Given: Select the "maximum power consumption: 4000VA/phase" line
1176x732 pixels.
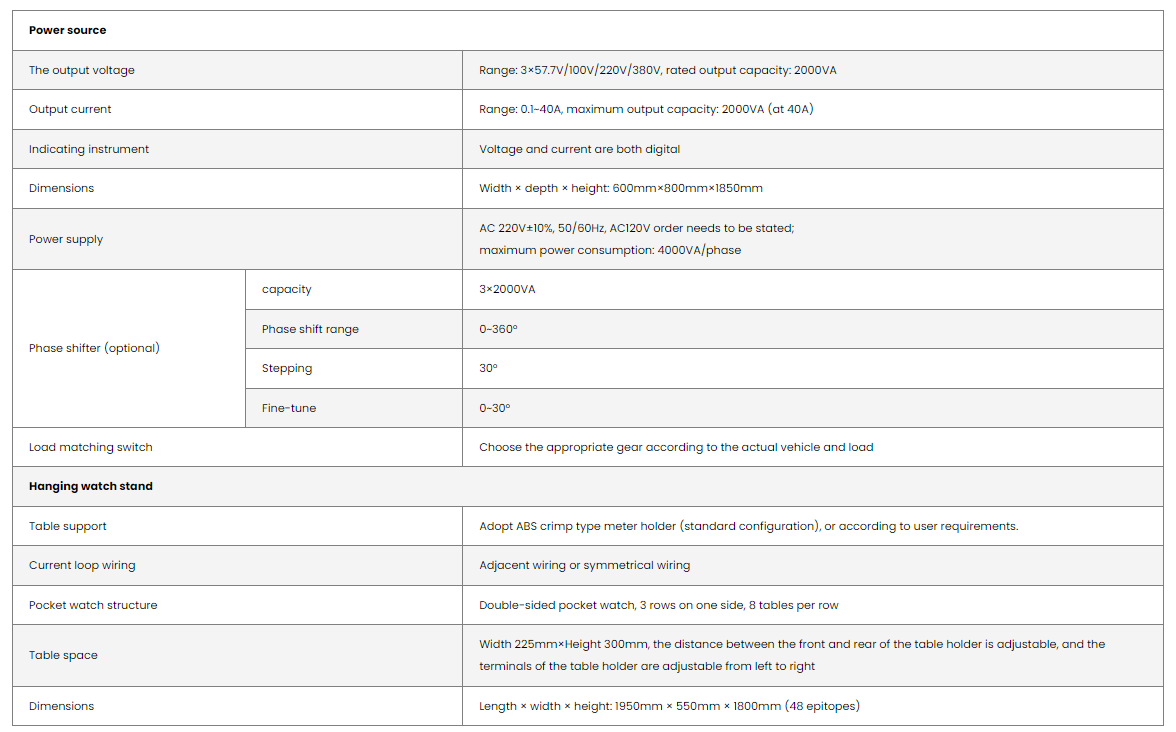Looking at the screenshot, I should tap(610, 250).
